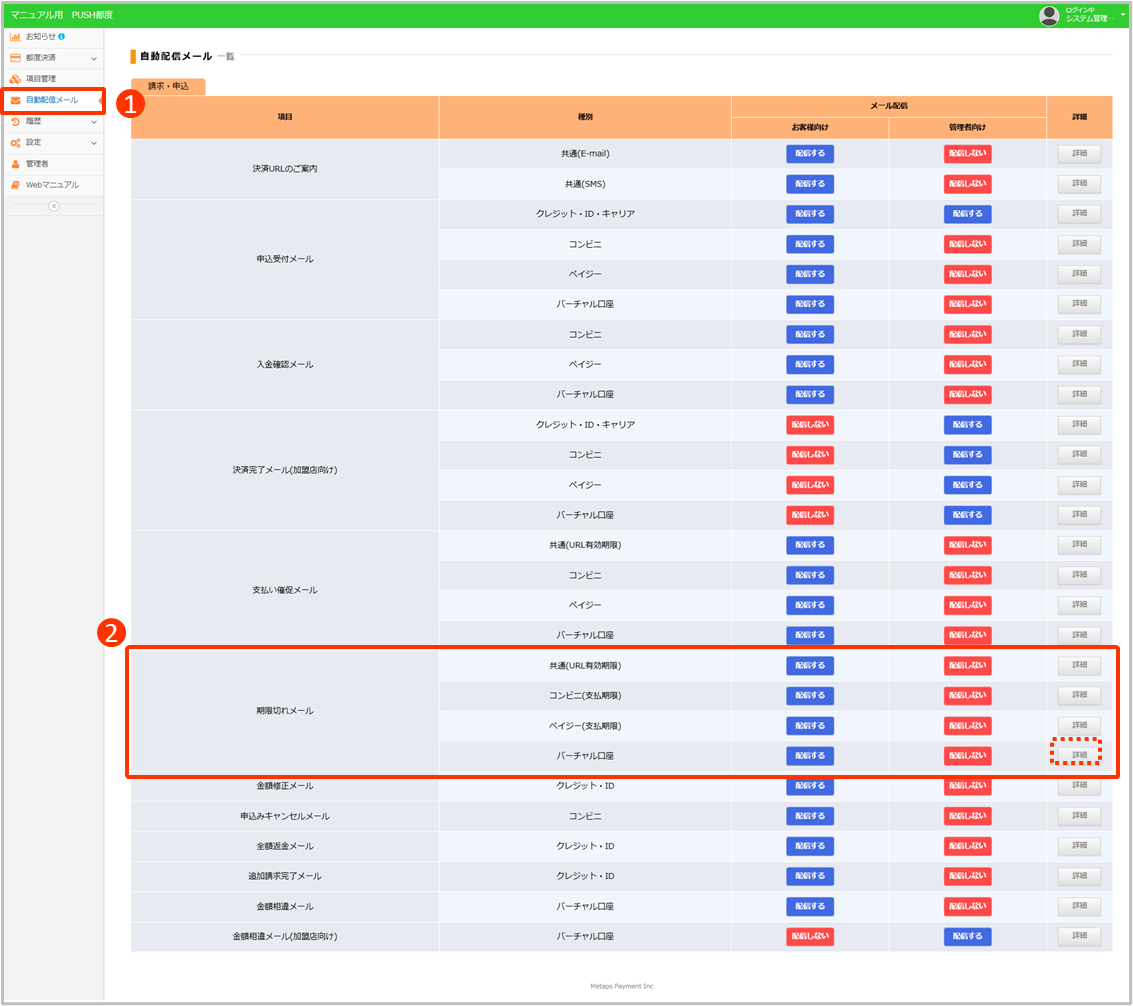Open 詳細 for 期限切れメール バーチャル口座
Screen dimensions: 1133x1006
(1079, 755)
